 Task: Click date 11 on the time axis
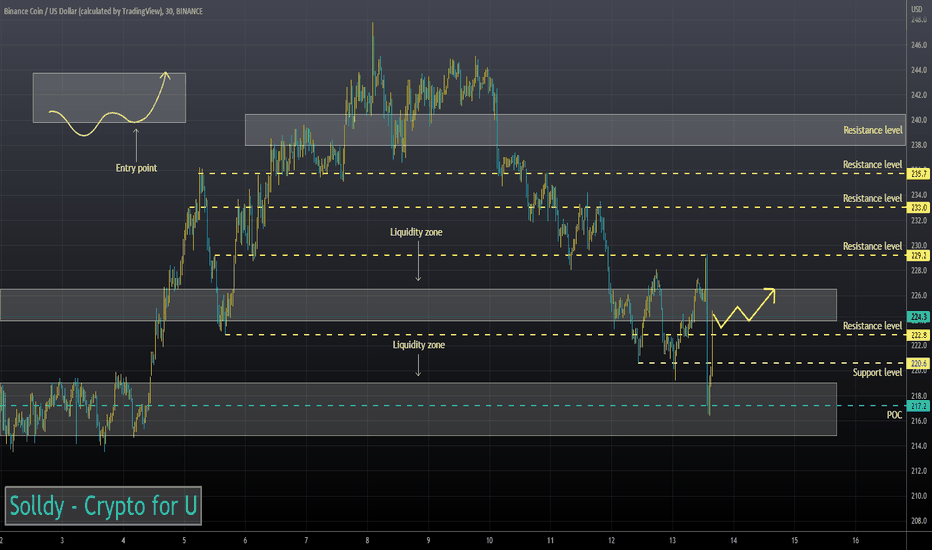(550, 540)
